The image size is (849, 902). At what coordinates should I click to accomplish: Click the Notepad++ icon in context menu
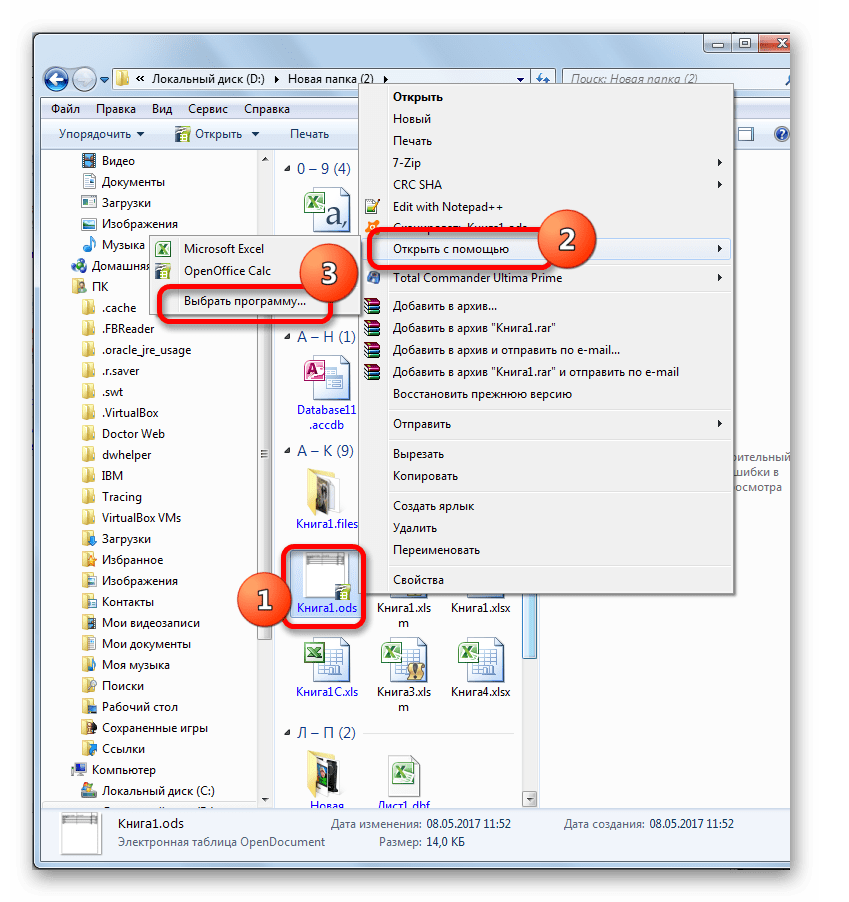coord(373,206)
